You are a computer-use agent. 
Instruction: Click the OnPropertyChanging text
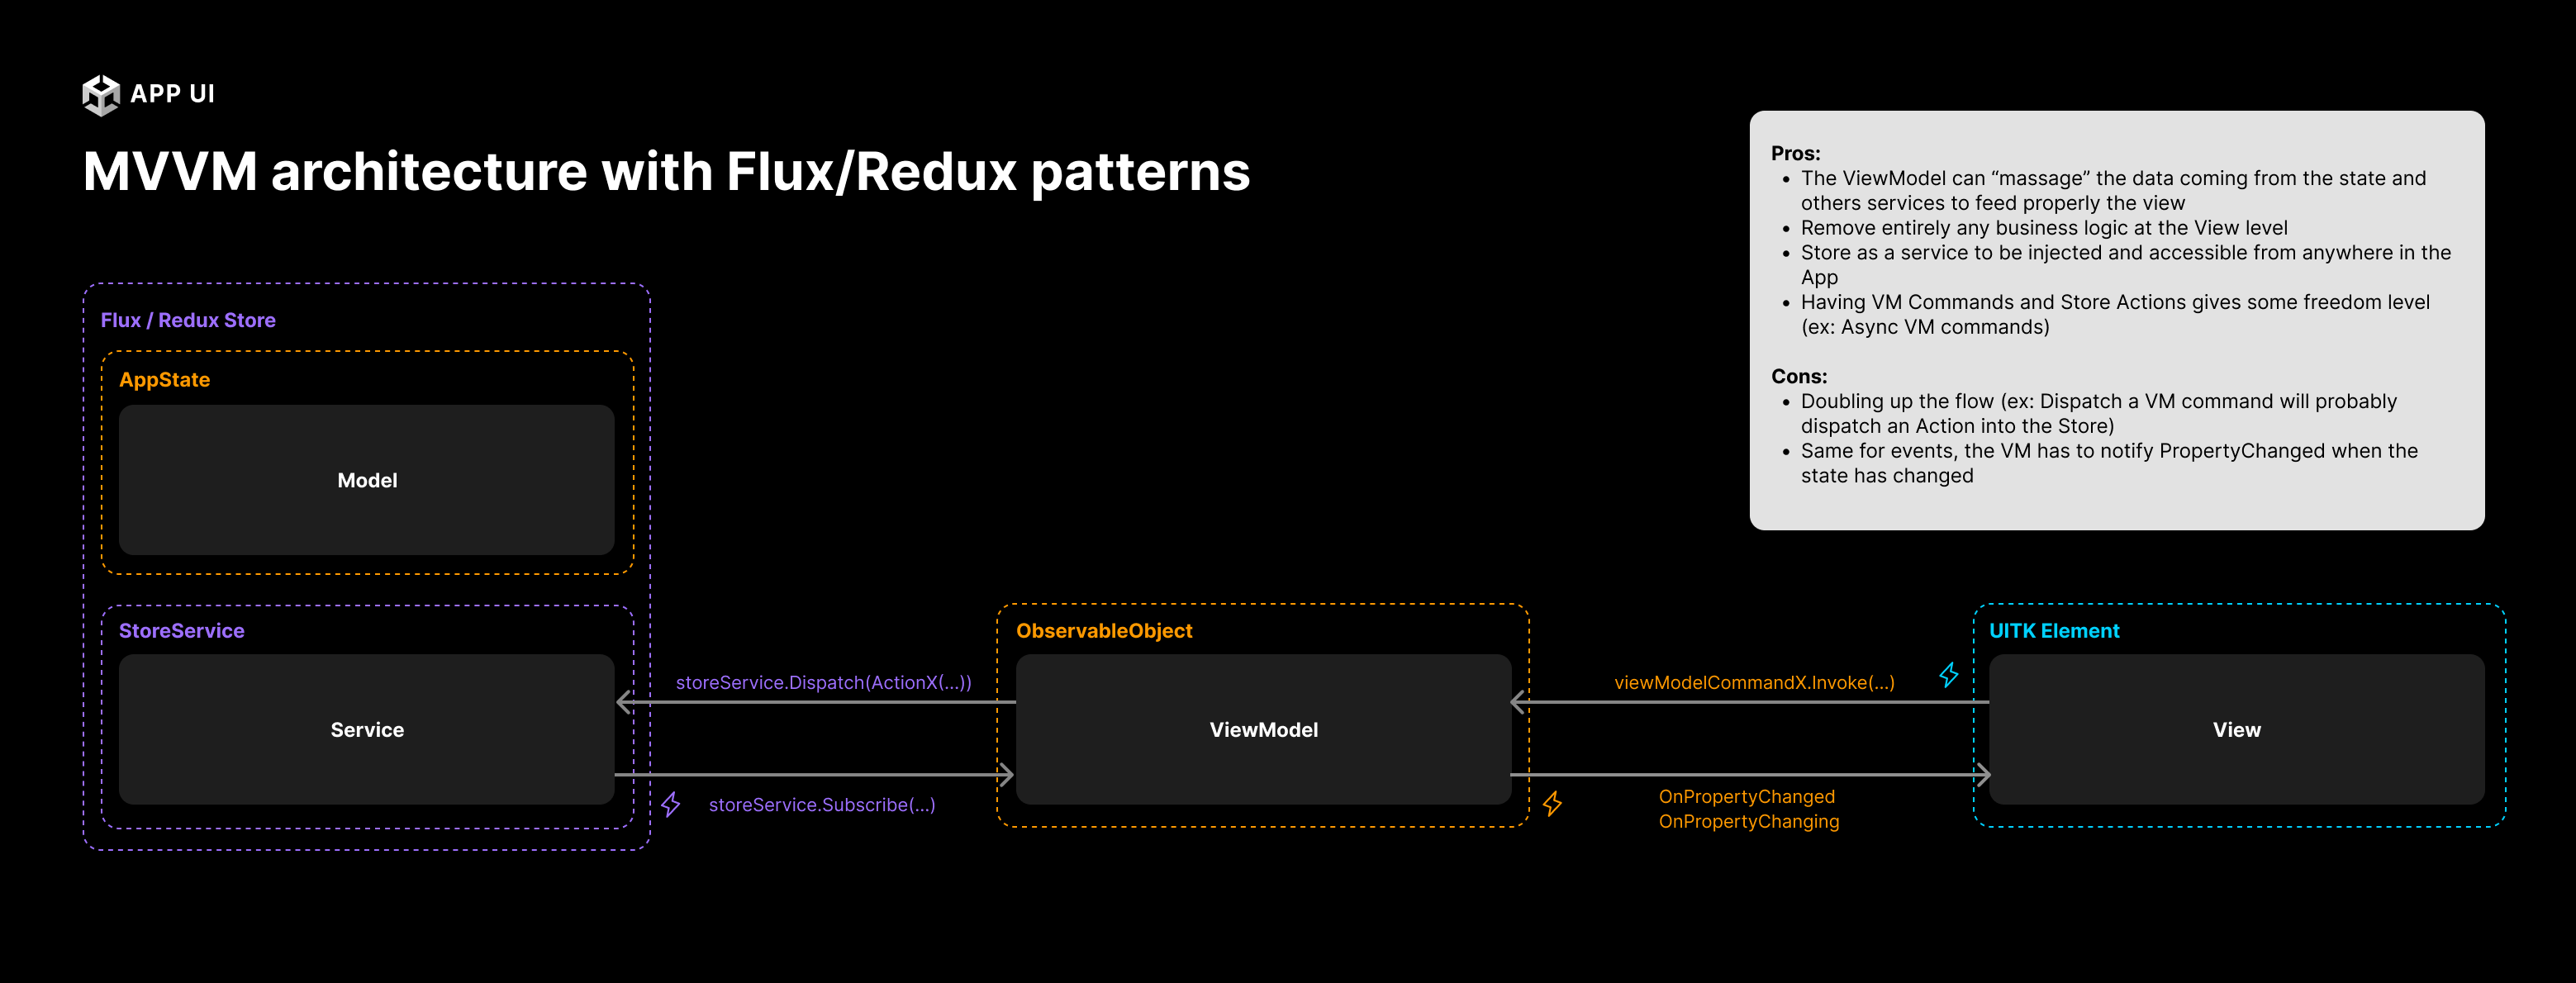[x=1748, y=821]
